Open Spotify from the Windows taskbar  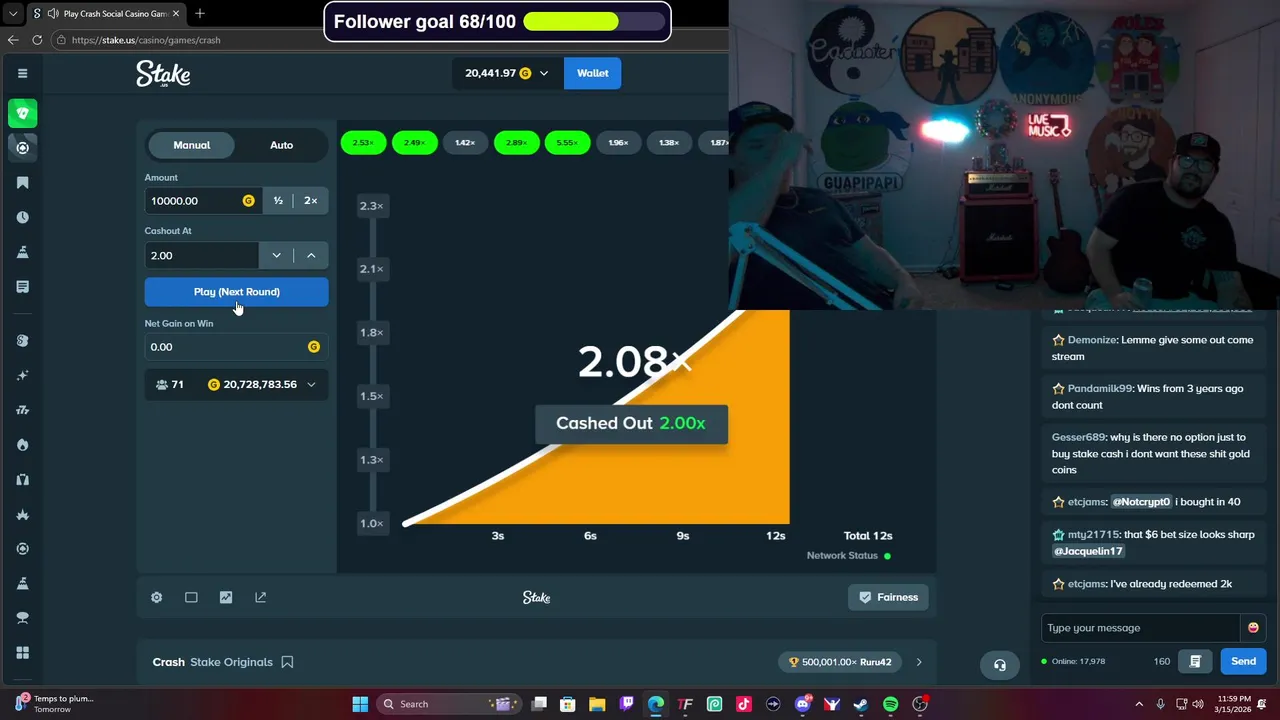[x=890, y=704]
